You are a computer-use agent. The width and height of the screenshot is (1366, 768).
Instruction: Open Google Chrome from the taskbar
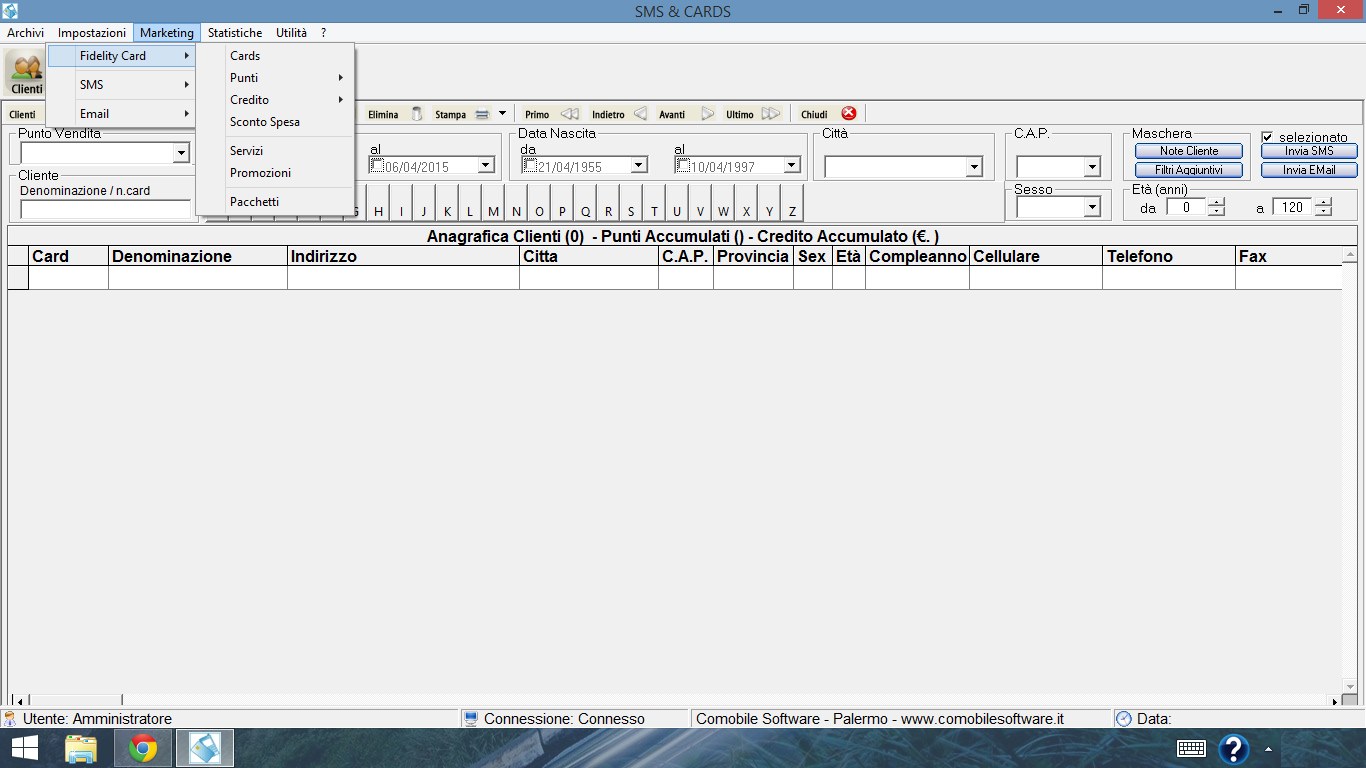pos(143,748)
